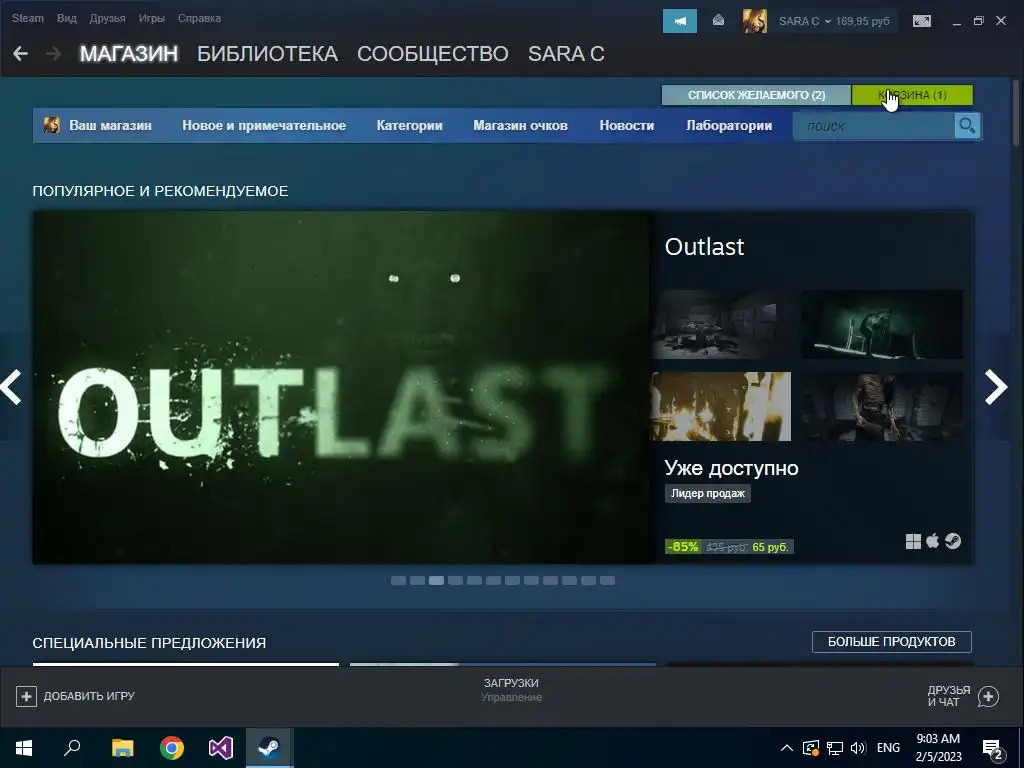This screenshot has width=1024, height=768.
Task: Click БОЛЬШЕ ПРОДУКТОВ button
Action: (891, 642)
